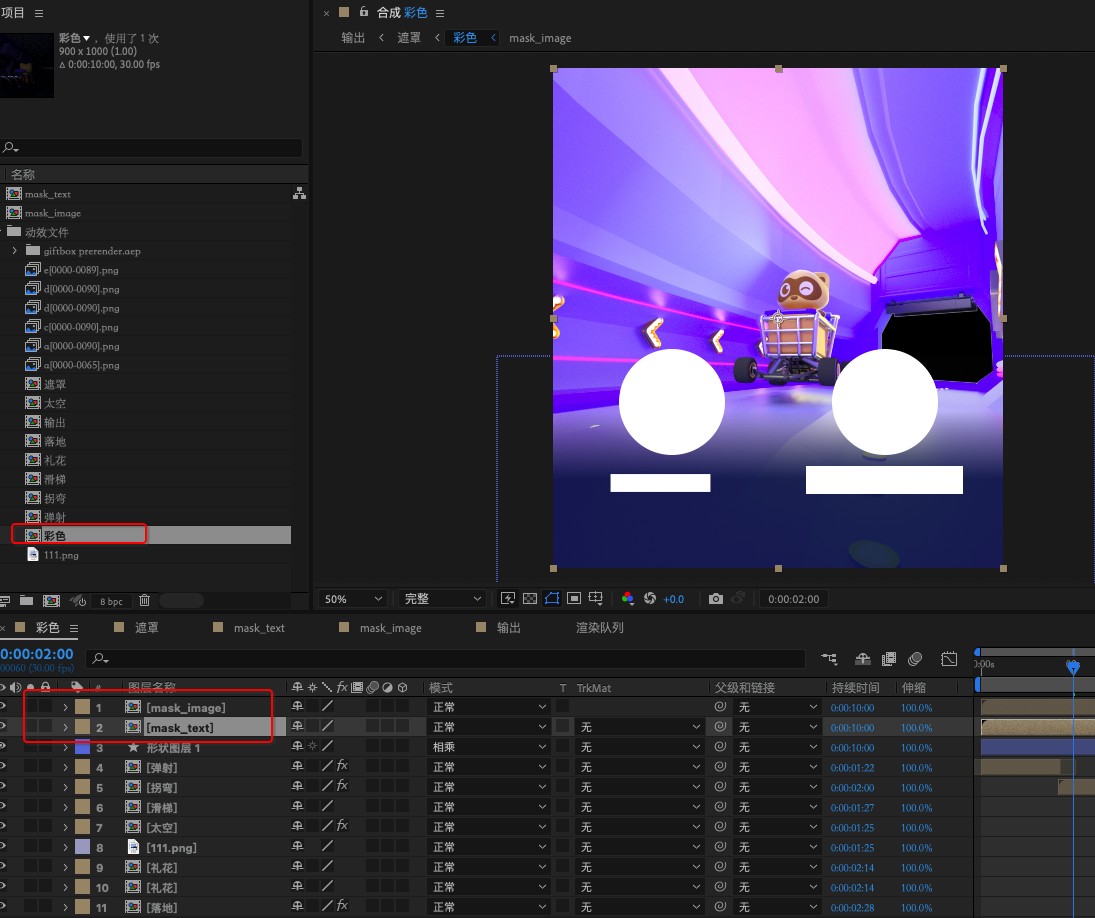Enable motion blur switch in timeline header
This screenshot has width=1095, height=918.
click(914, 659)
